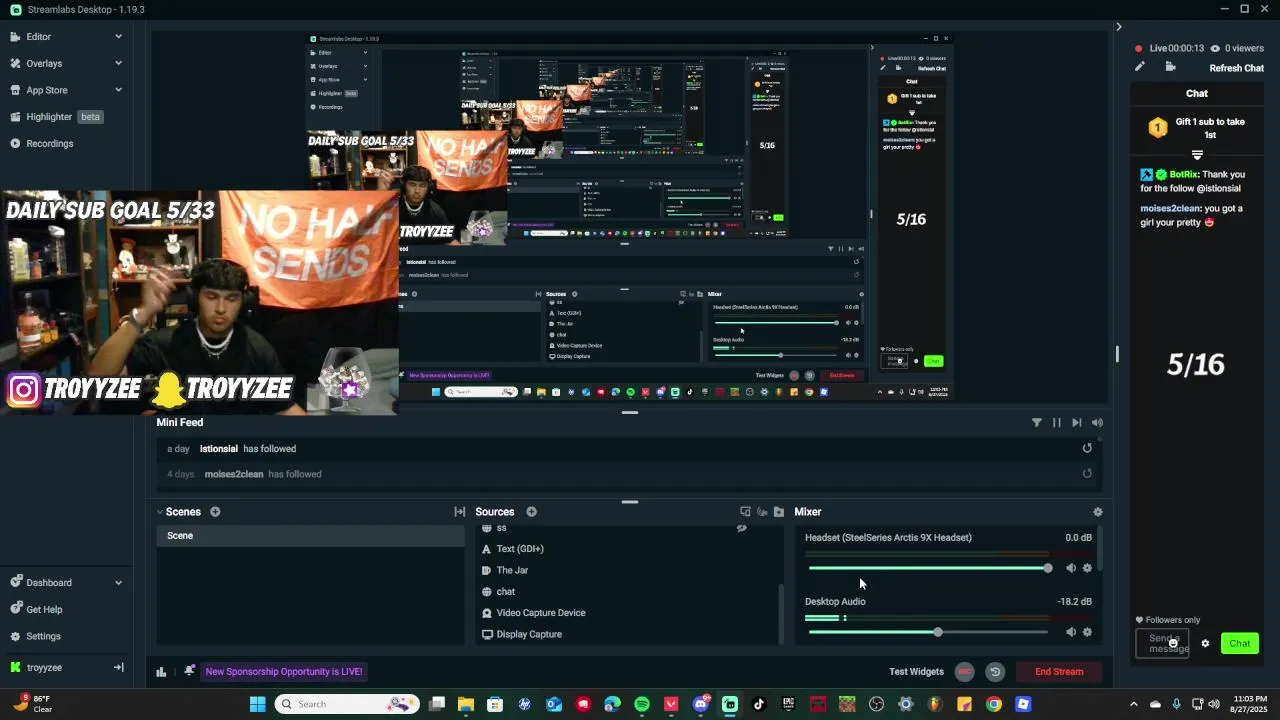Expand the Dashboard menu chevron

[x=118, y=583]
